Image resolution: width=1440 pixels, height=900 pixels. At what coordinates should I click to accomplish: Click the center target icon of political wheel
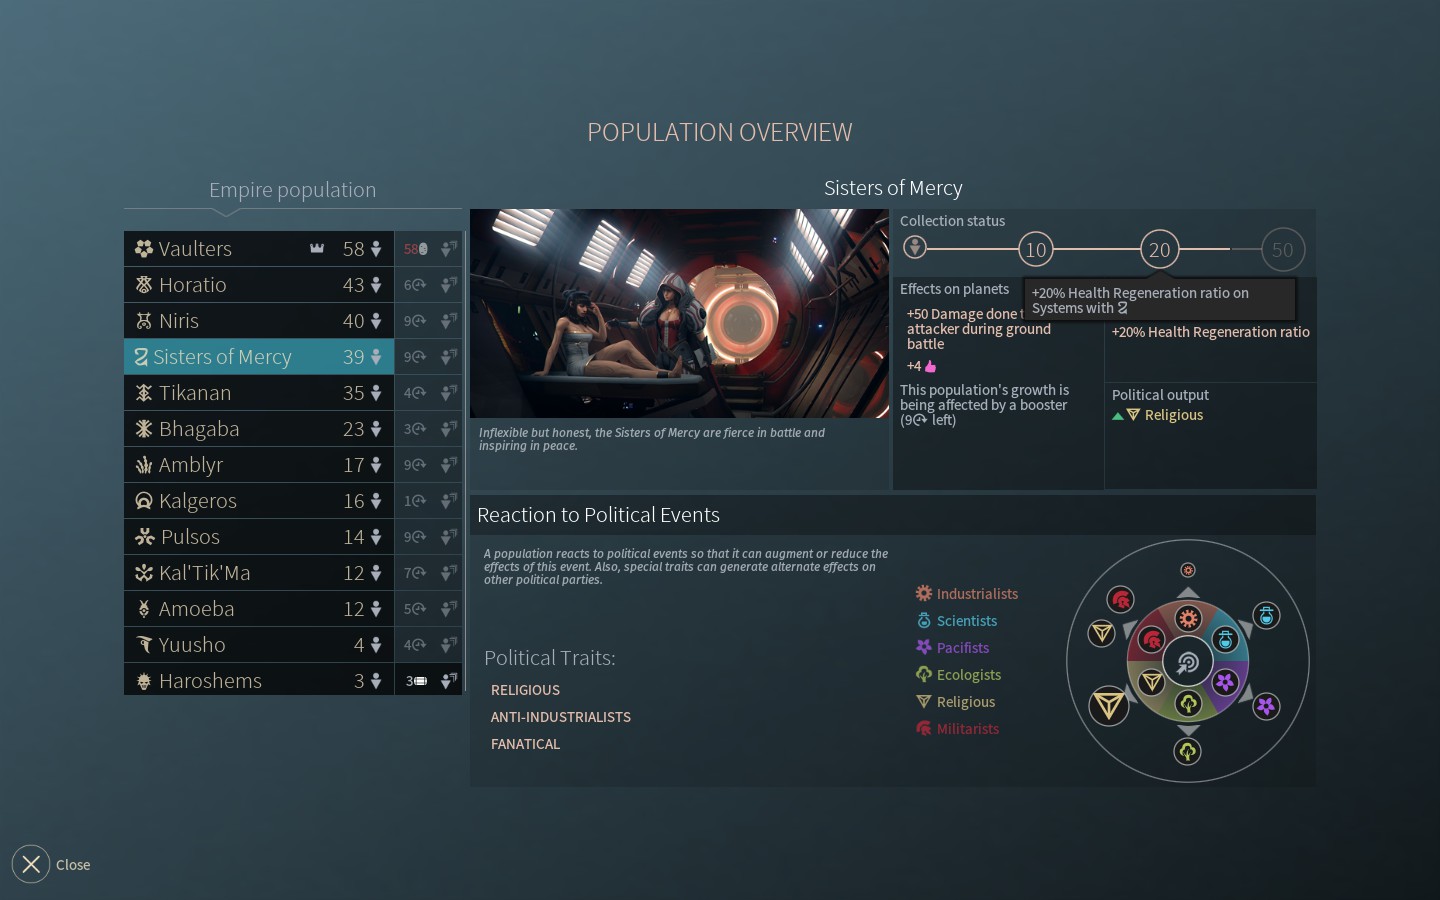[1188, 662]
